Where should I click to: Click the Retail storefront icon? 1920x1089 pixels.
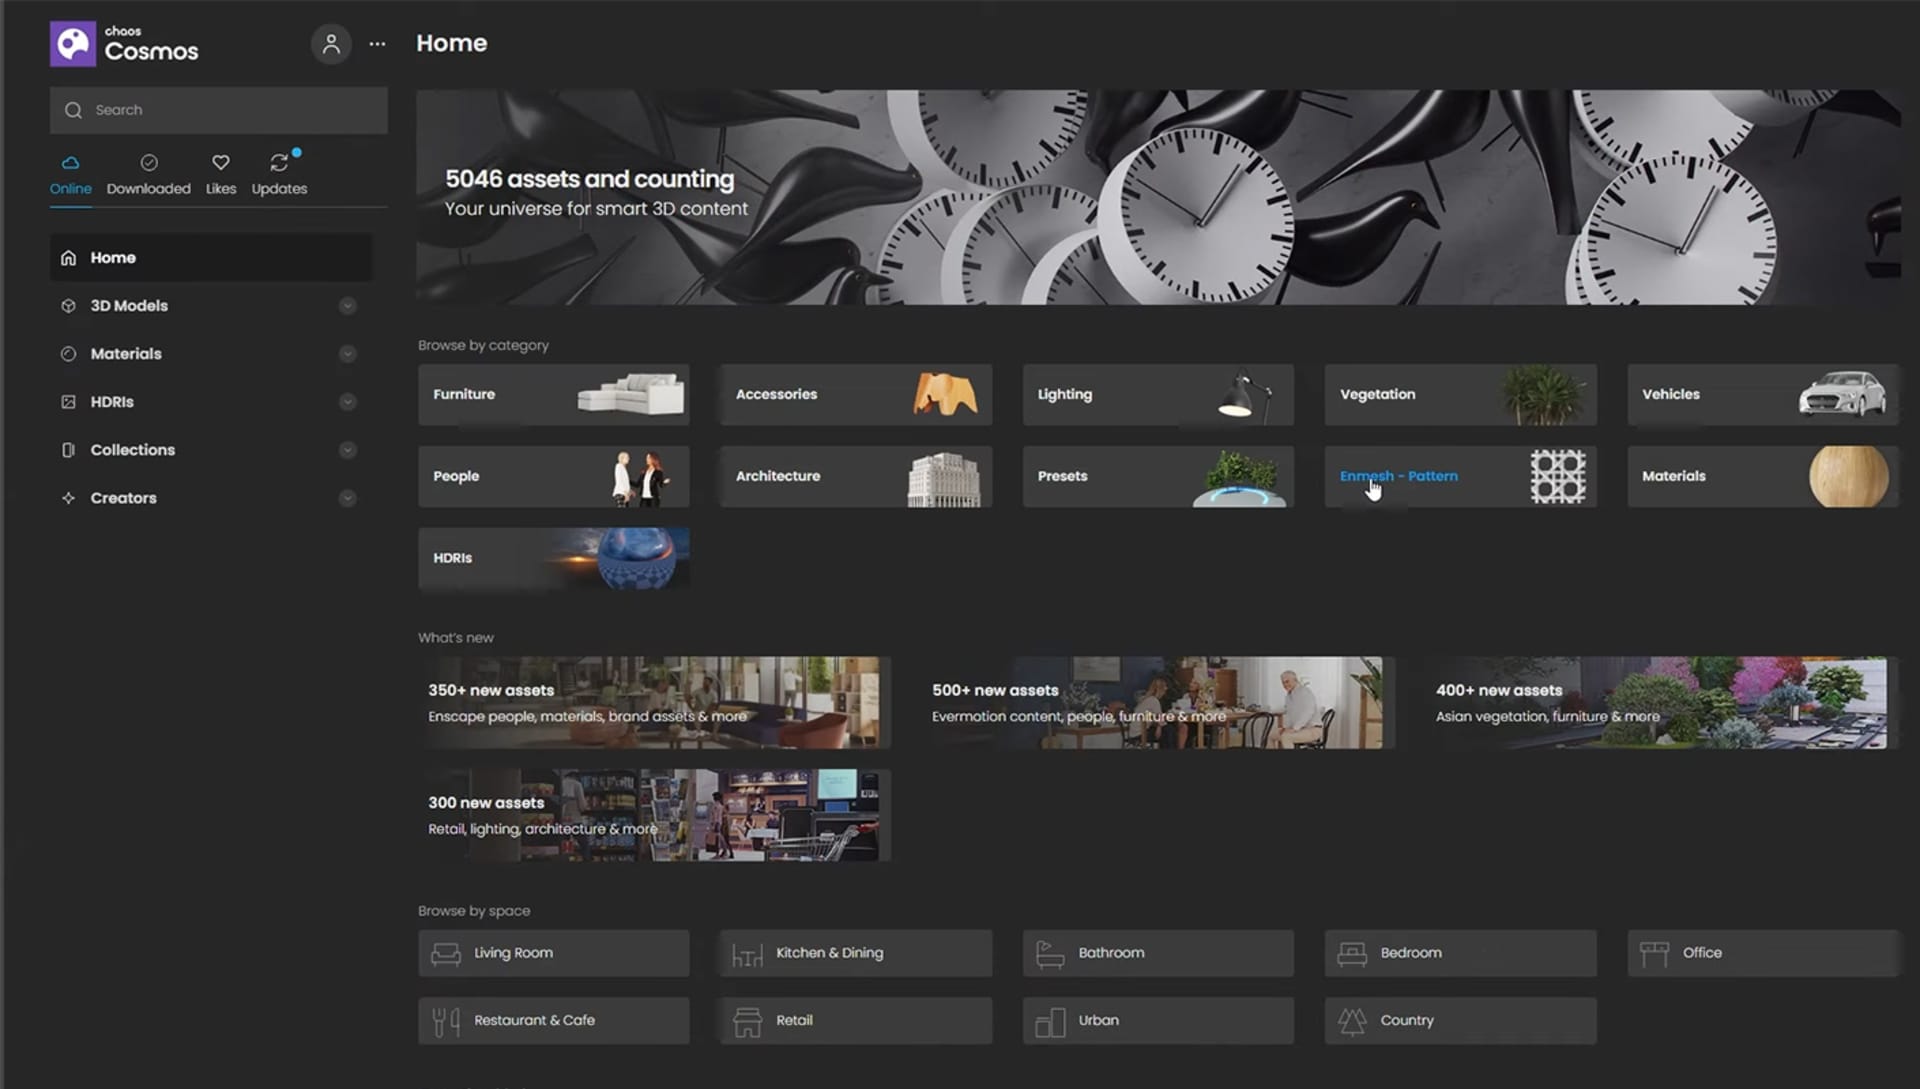(x=747, y=1022)
